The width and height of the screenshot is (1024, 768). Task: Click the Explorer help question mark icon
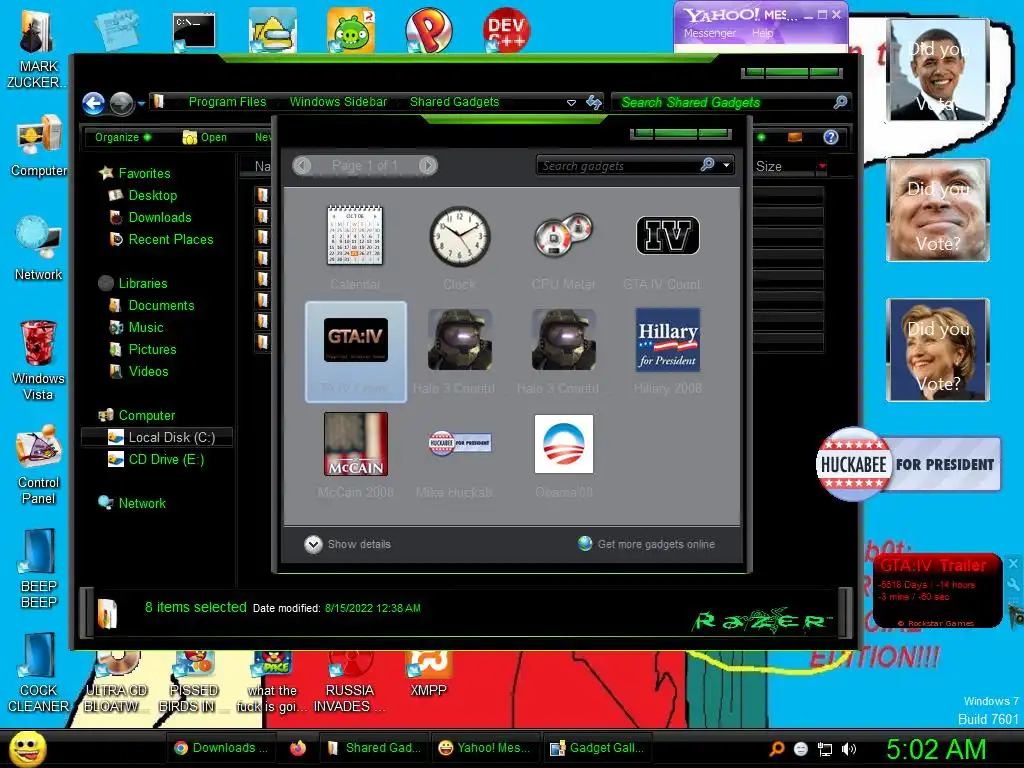(x=830, y=137)
